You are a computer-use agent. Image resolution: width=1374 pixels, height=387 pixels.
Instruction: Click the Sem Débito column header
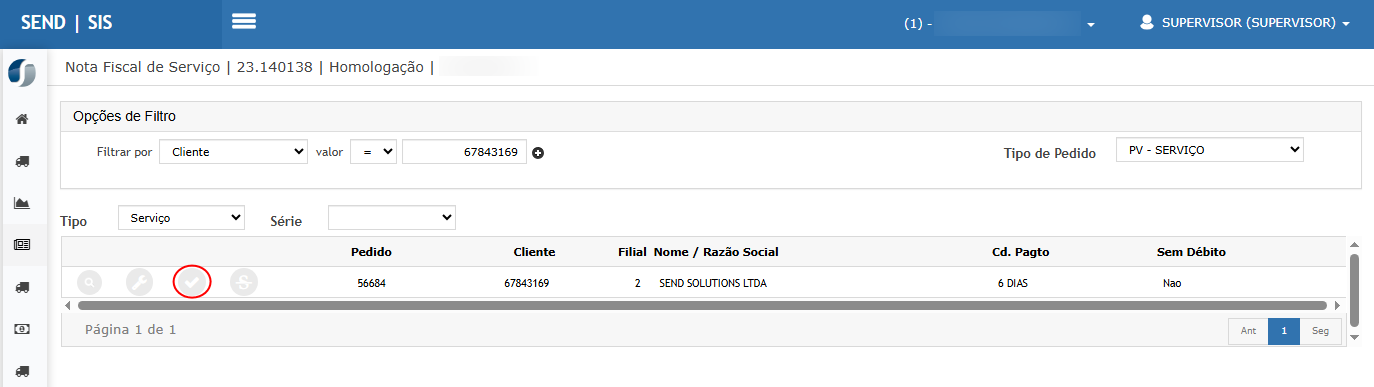tap(1191, 252)
